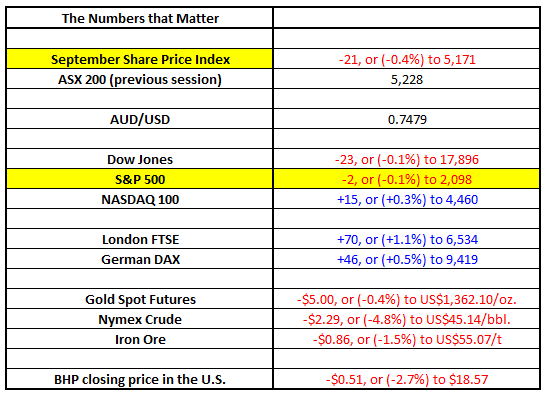Select the September Share Price Index label cell
550x399 pixels.
click(x=140, y=59)
